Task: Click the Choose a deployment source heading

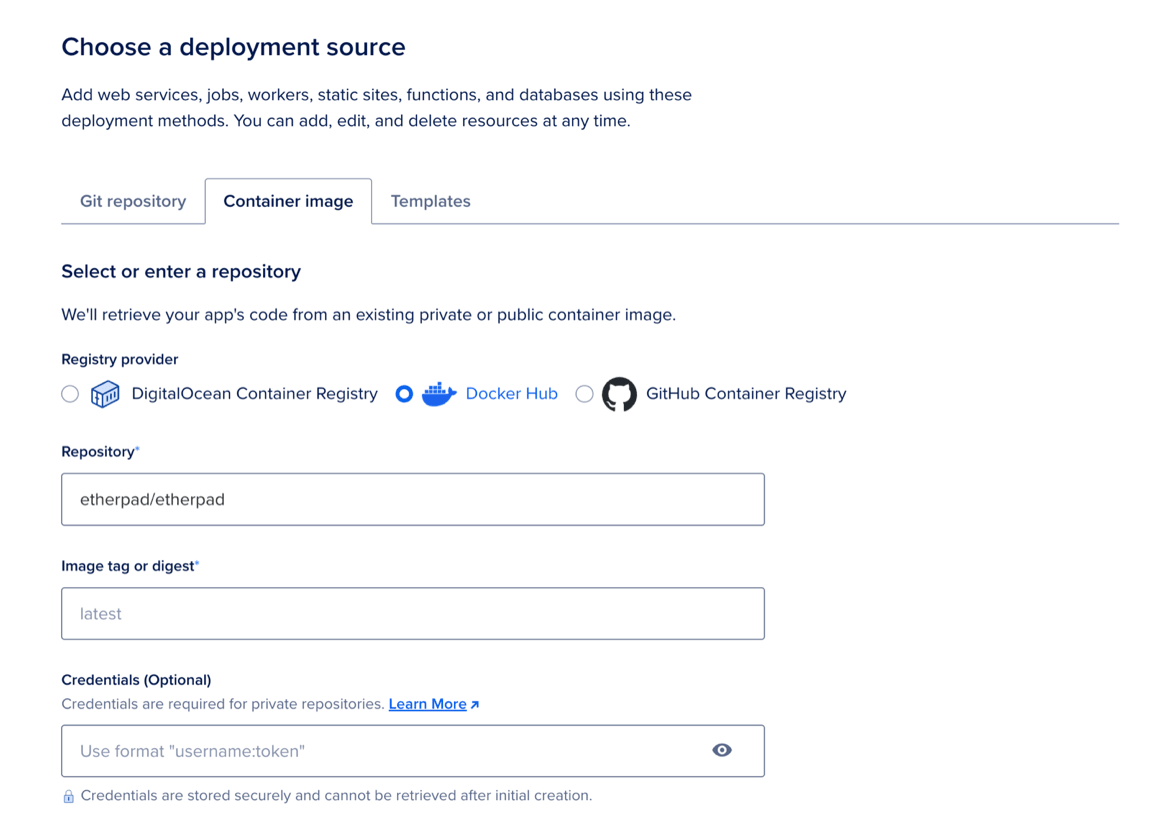Action: (x=233, y=47)
